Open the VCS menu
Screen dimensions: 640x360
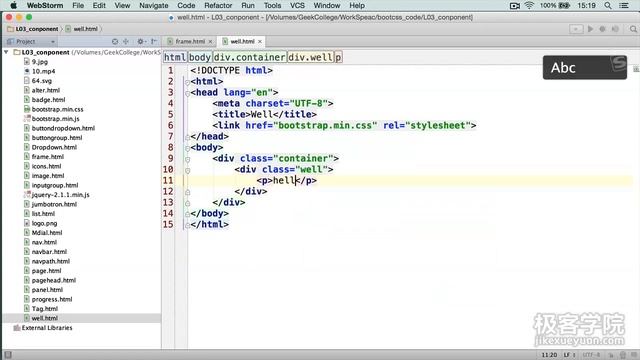pyautogui.click(x=297, y=5)
